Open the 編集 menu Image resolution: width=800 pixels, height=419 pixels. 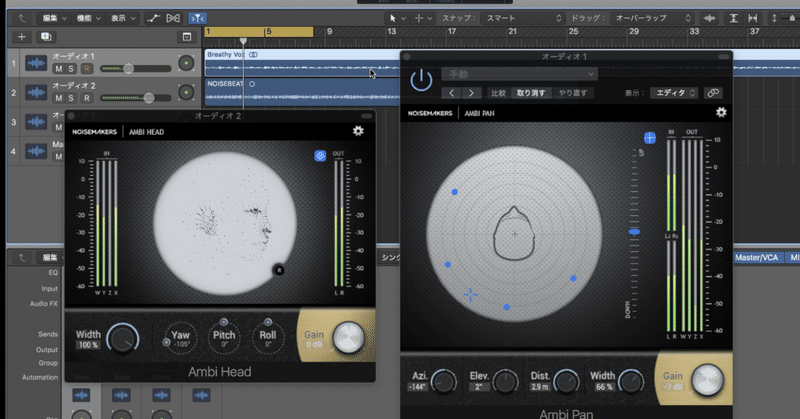[x=54, y=18]
